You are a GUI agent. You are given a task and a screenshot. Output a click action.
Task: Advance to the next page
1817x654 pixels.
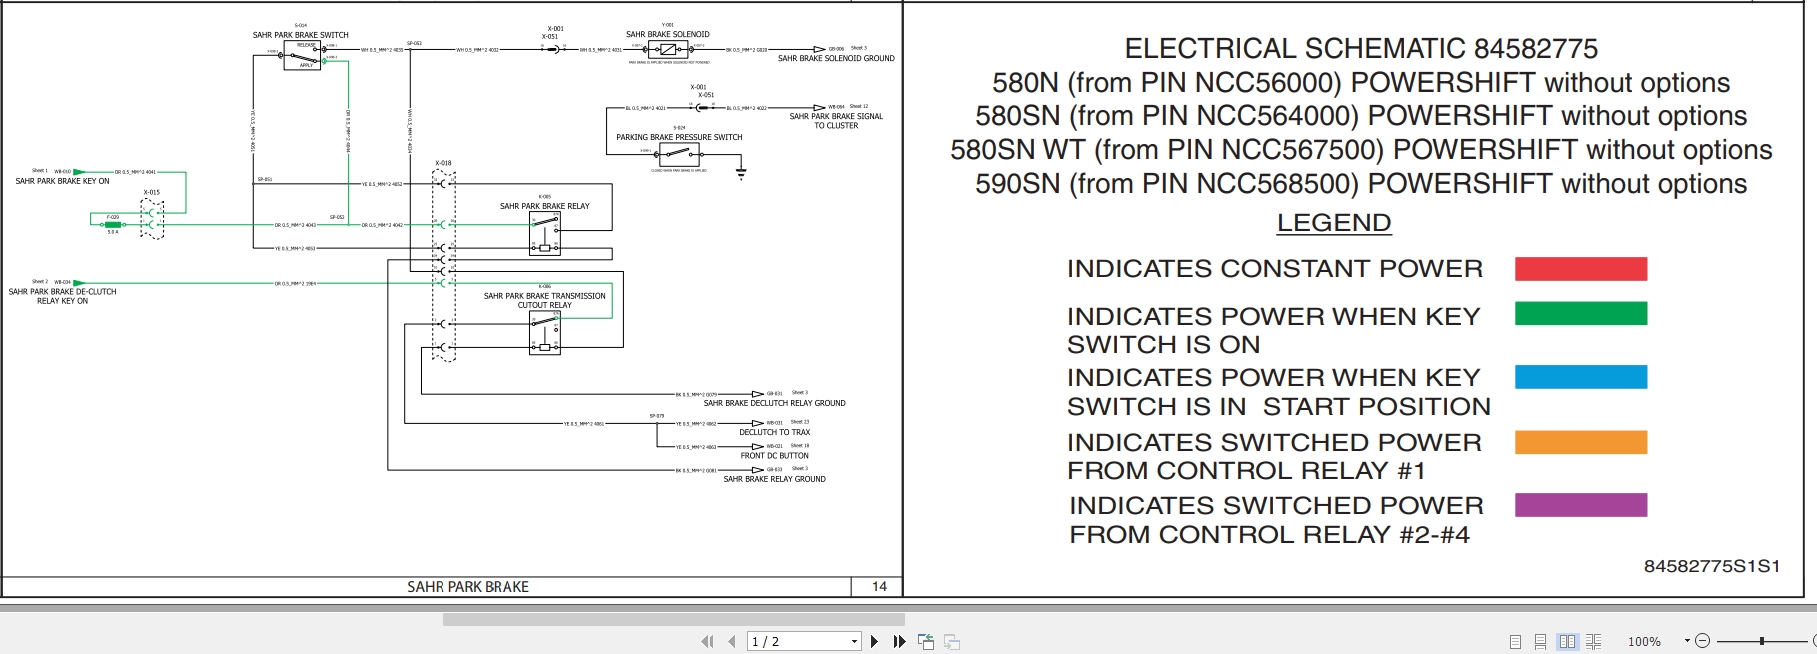point(875,642)
